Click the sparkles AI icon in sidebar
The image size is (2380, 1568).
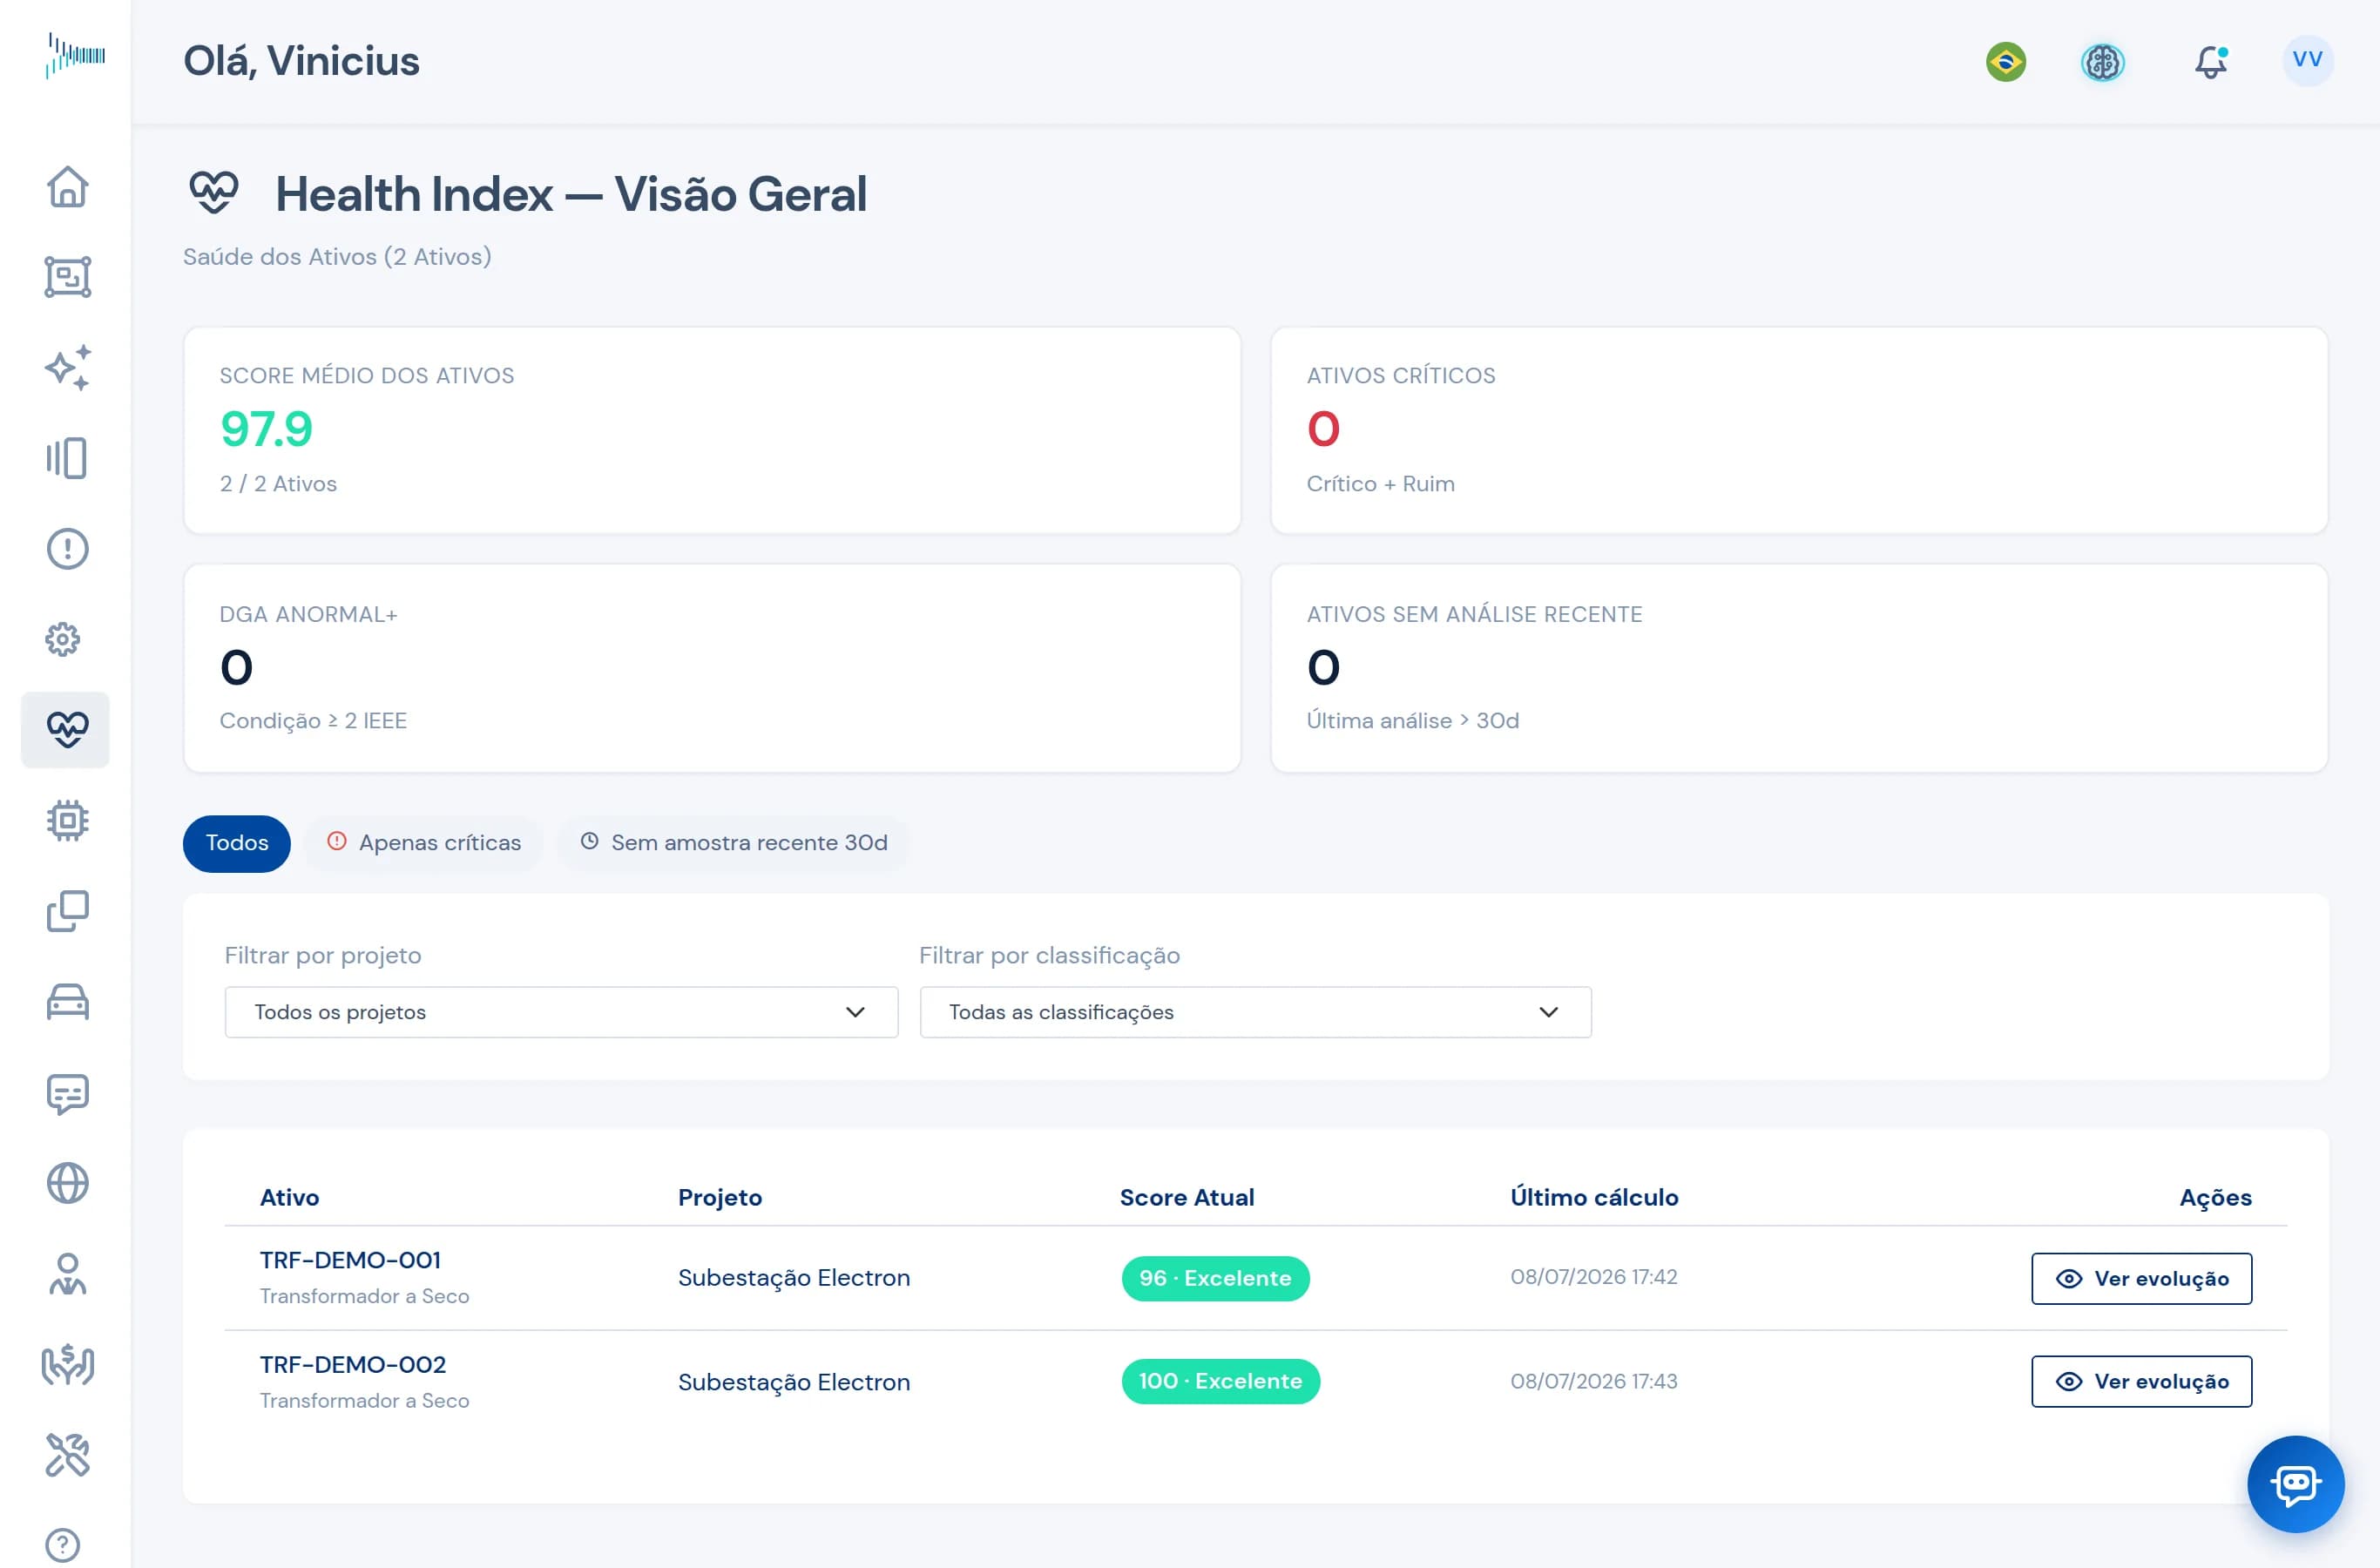pyautogui.click(x=67, y=368)
